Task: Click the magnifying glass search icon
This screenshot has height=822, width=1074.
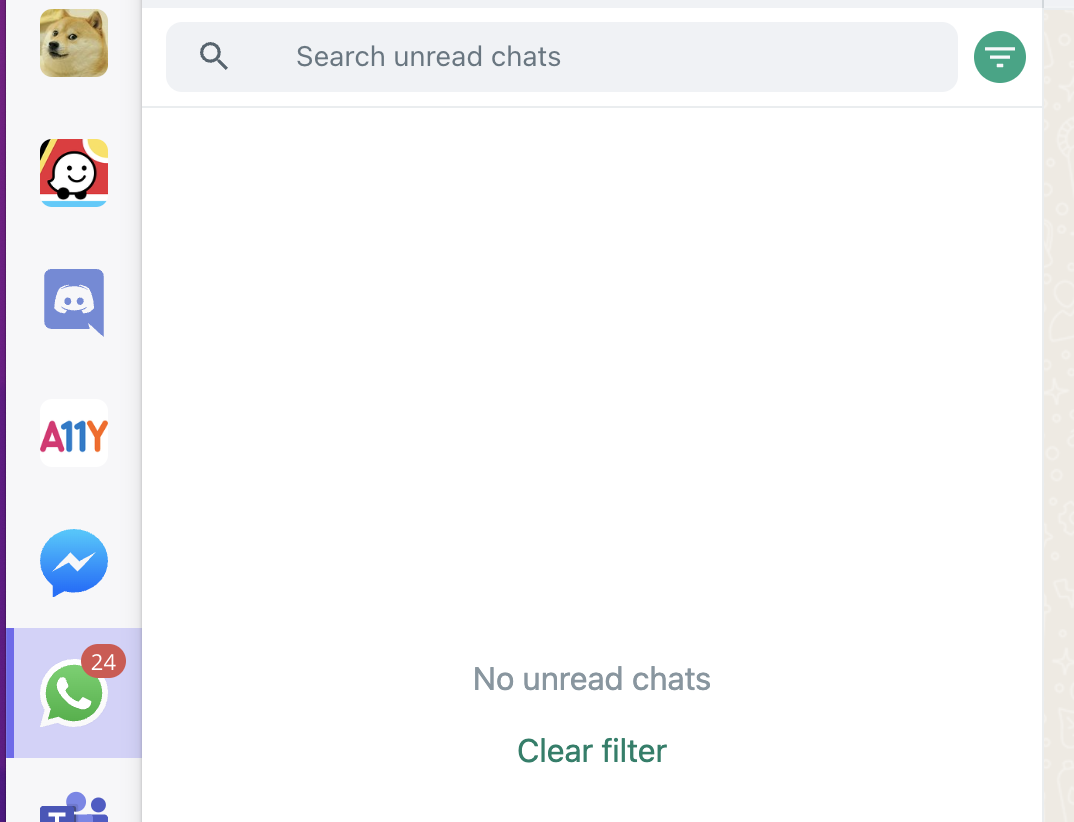Action: coord(213,56)
